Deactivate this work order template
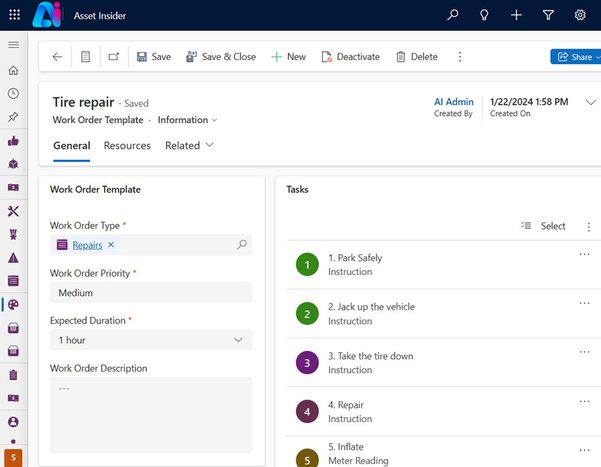 [350, 57]
